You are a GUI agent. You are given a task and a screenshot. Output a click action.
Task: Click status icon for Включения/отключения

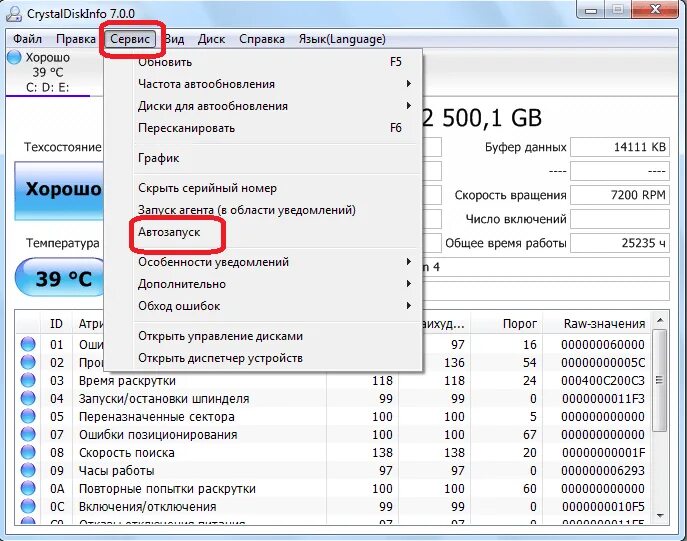point(28,506)
